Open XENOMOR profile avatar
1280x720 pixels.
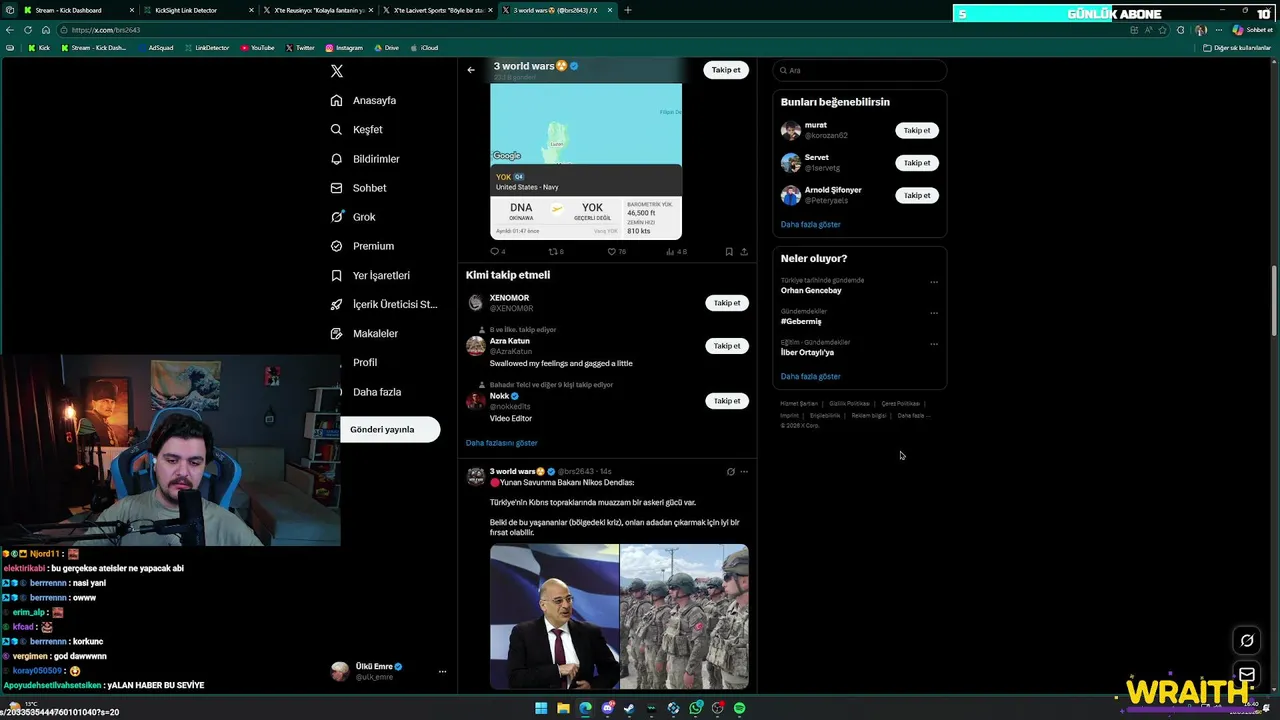(476, 303)
